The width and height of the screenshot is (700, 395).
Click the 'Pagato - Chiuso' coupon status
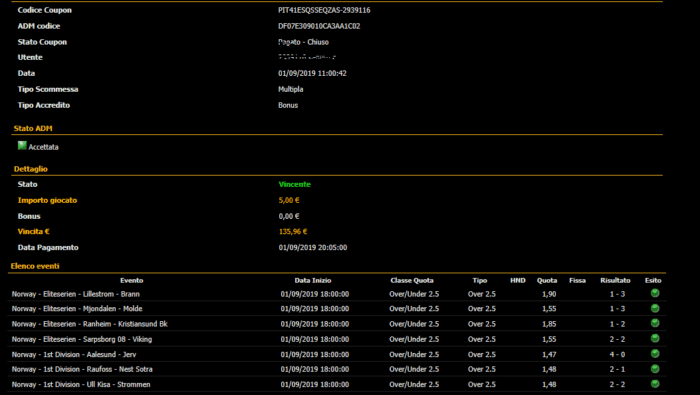(304, 42)
